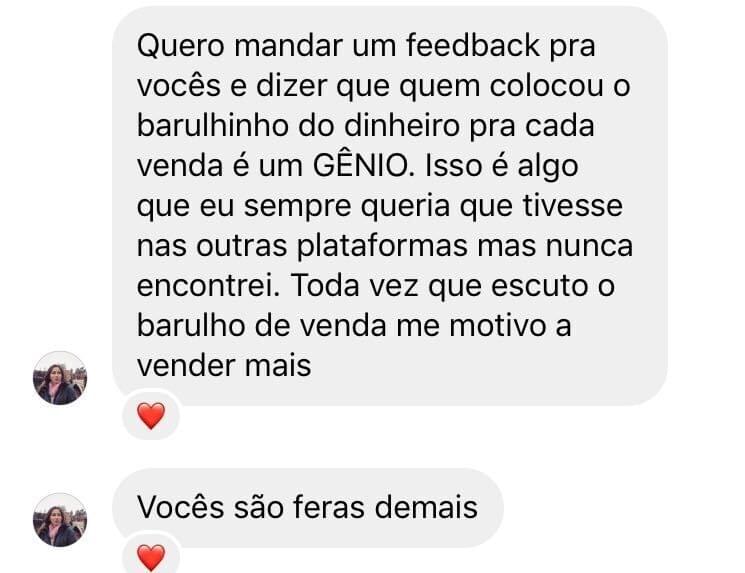
Task: Click the word "colocou" in the second line
Action: point(546,86)
